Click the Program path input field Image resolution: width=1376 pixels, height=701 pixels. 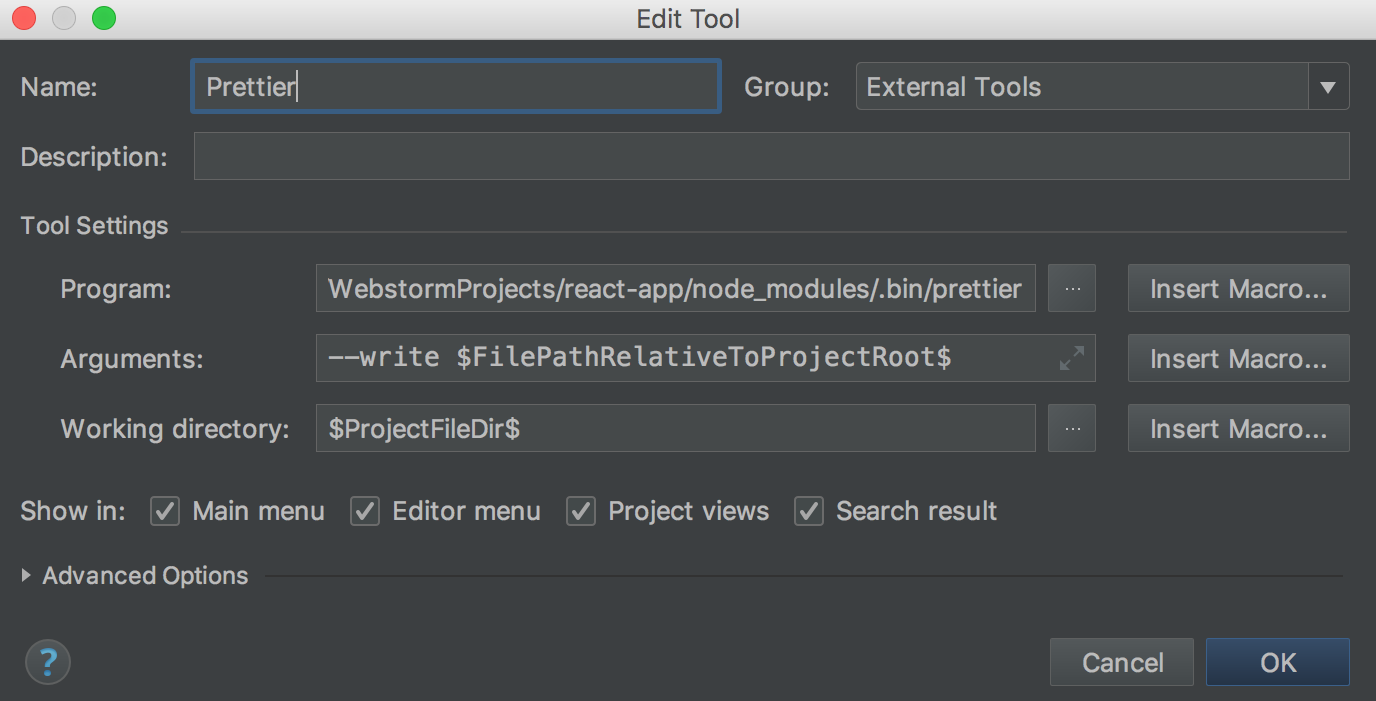(675, 289)
